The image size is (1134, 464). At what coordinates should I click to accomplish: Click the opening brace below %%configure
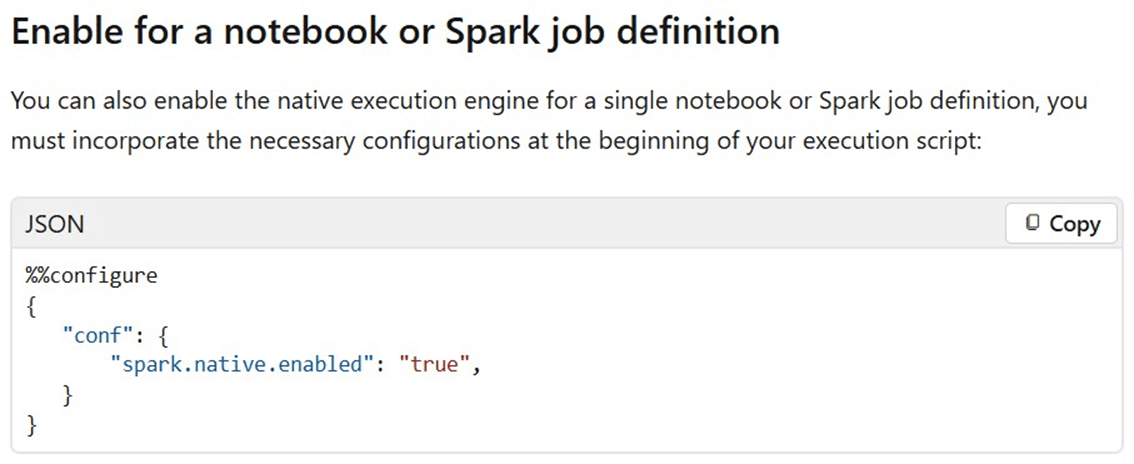[32, 306]
